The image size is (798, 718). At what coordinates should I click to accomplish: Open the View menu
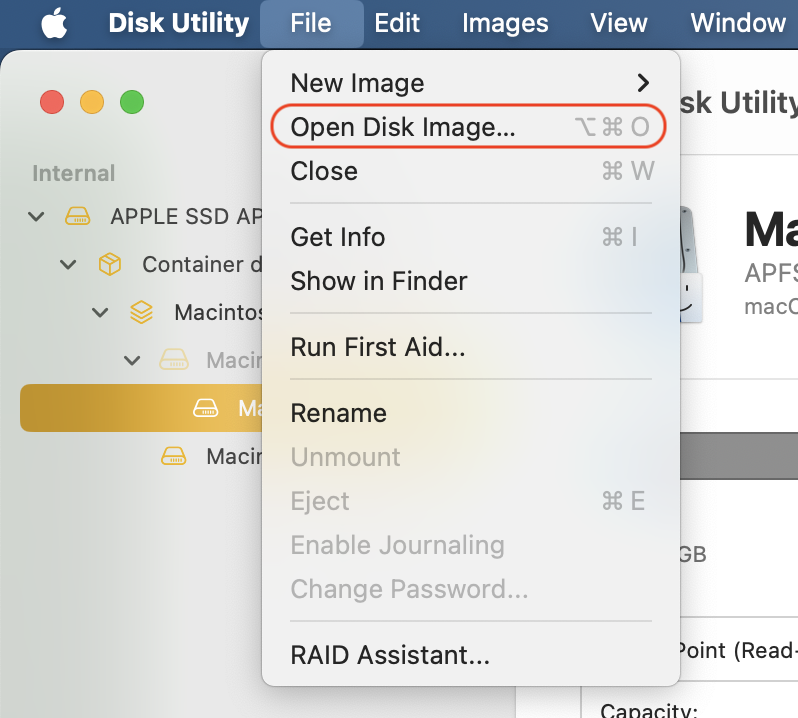[618, 23]
